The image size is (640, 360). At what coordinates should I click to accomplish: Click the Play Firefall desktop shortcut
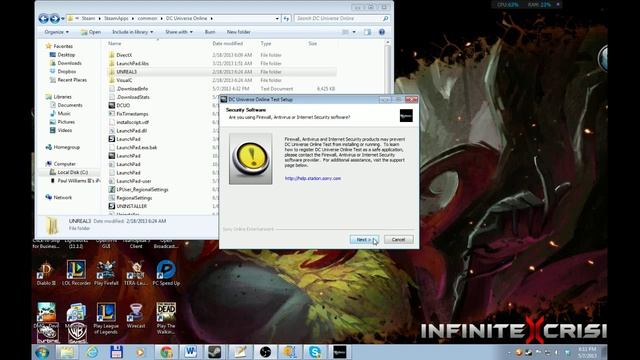(x=106, y=273)
